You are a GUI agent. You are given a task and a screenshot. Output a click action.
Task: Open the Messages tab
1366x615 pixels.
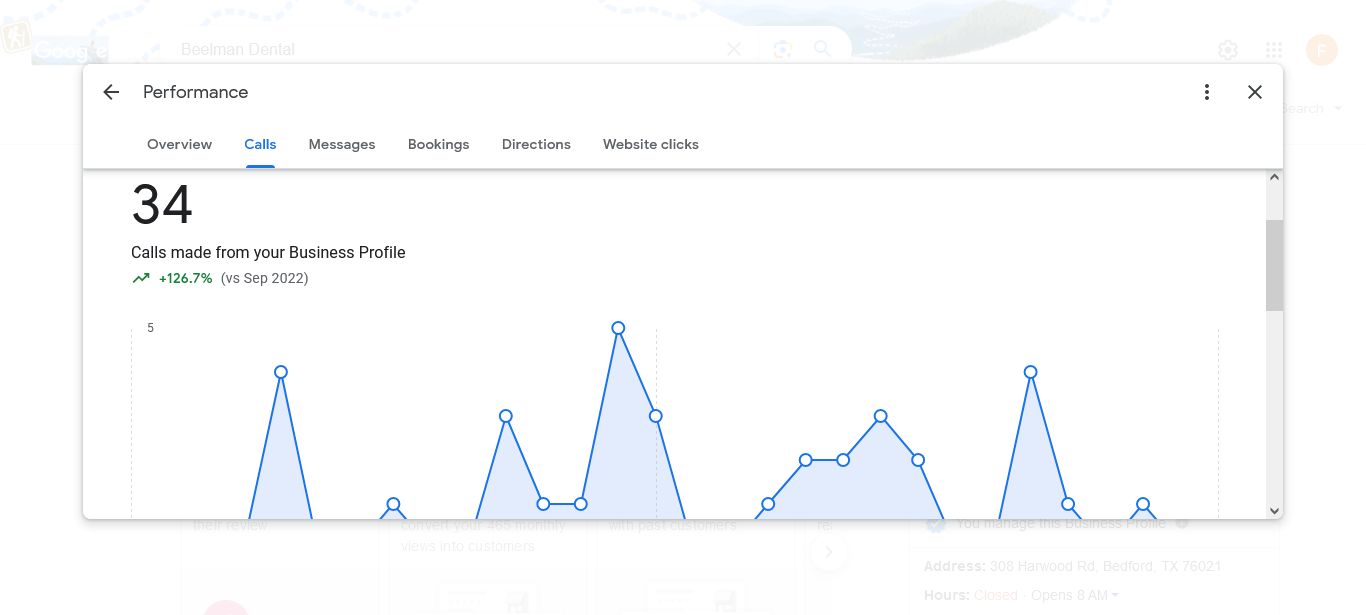click(342, 144)
